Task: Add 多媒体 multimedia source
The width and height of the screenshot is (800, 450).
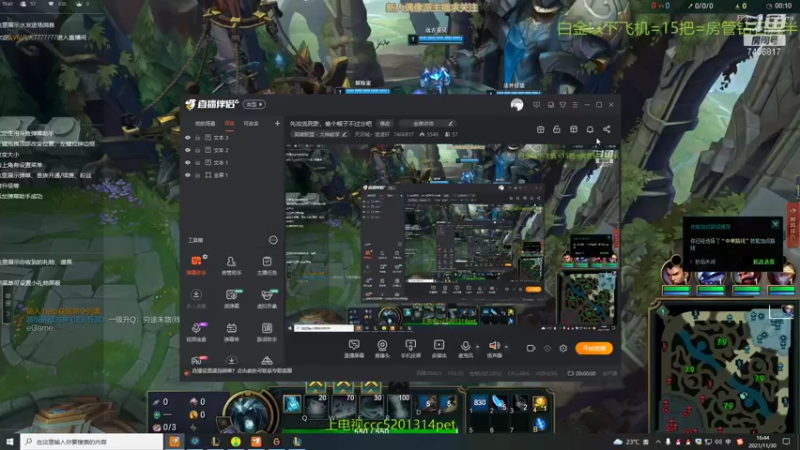Action: point(439,349)
